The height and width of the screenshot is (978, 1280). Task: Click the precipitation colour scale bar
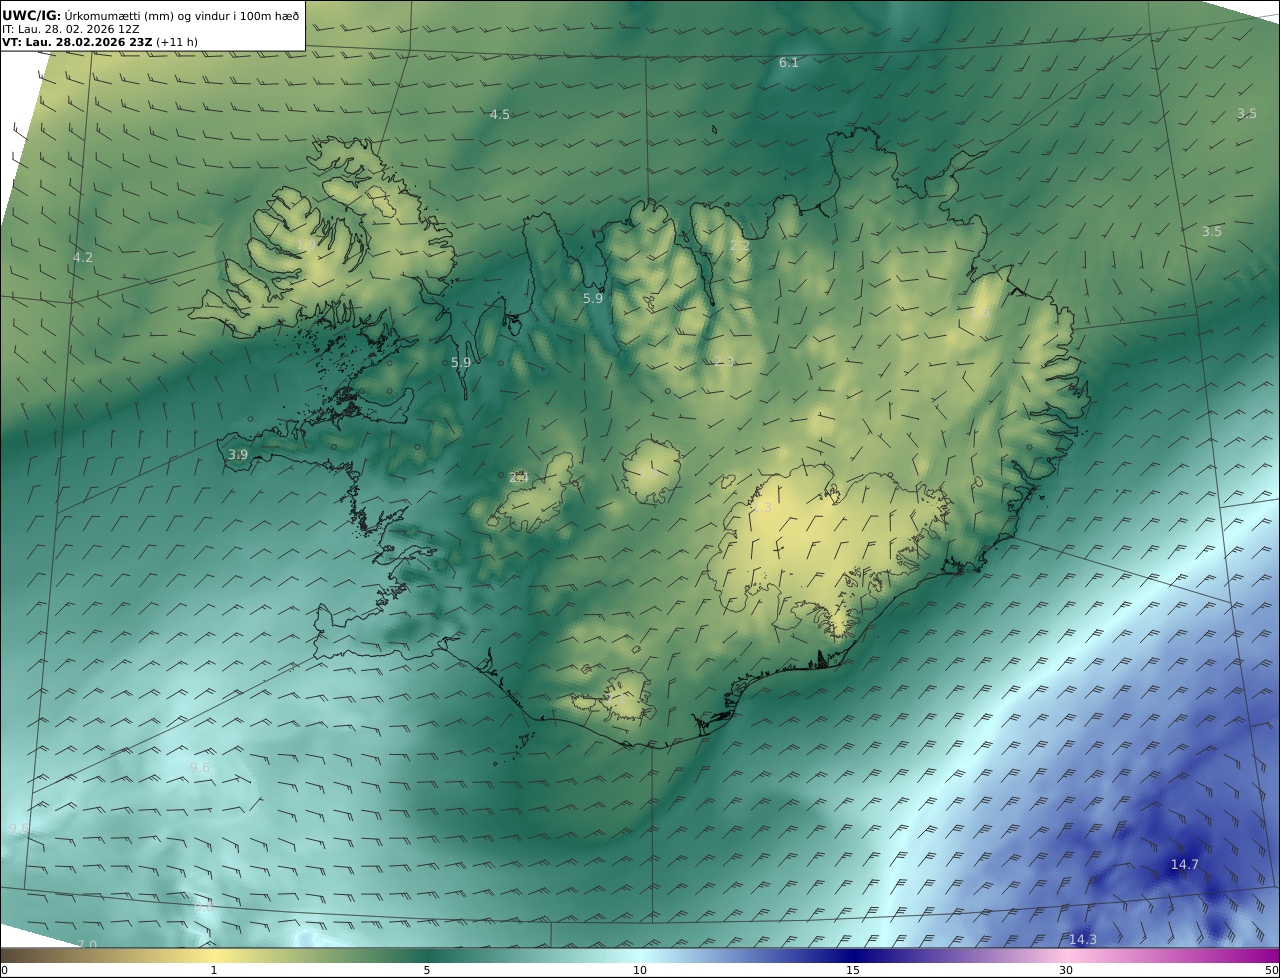point(640,955)
